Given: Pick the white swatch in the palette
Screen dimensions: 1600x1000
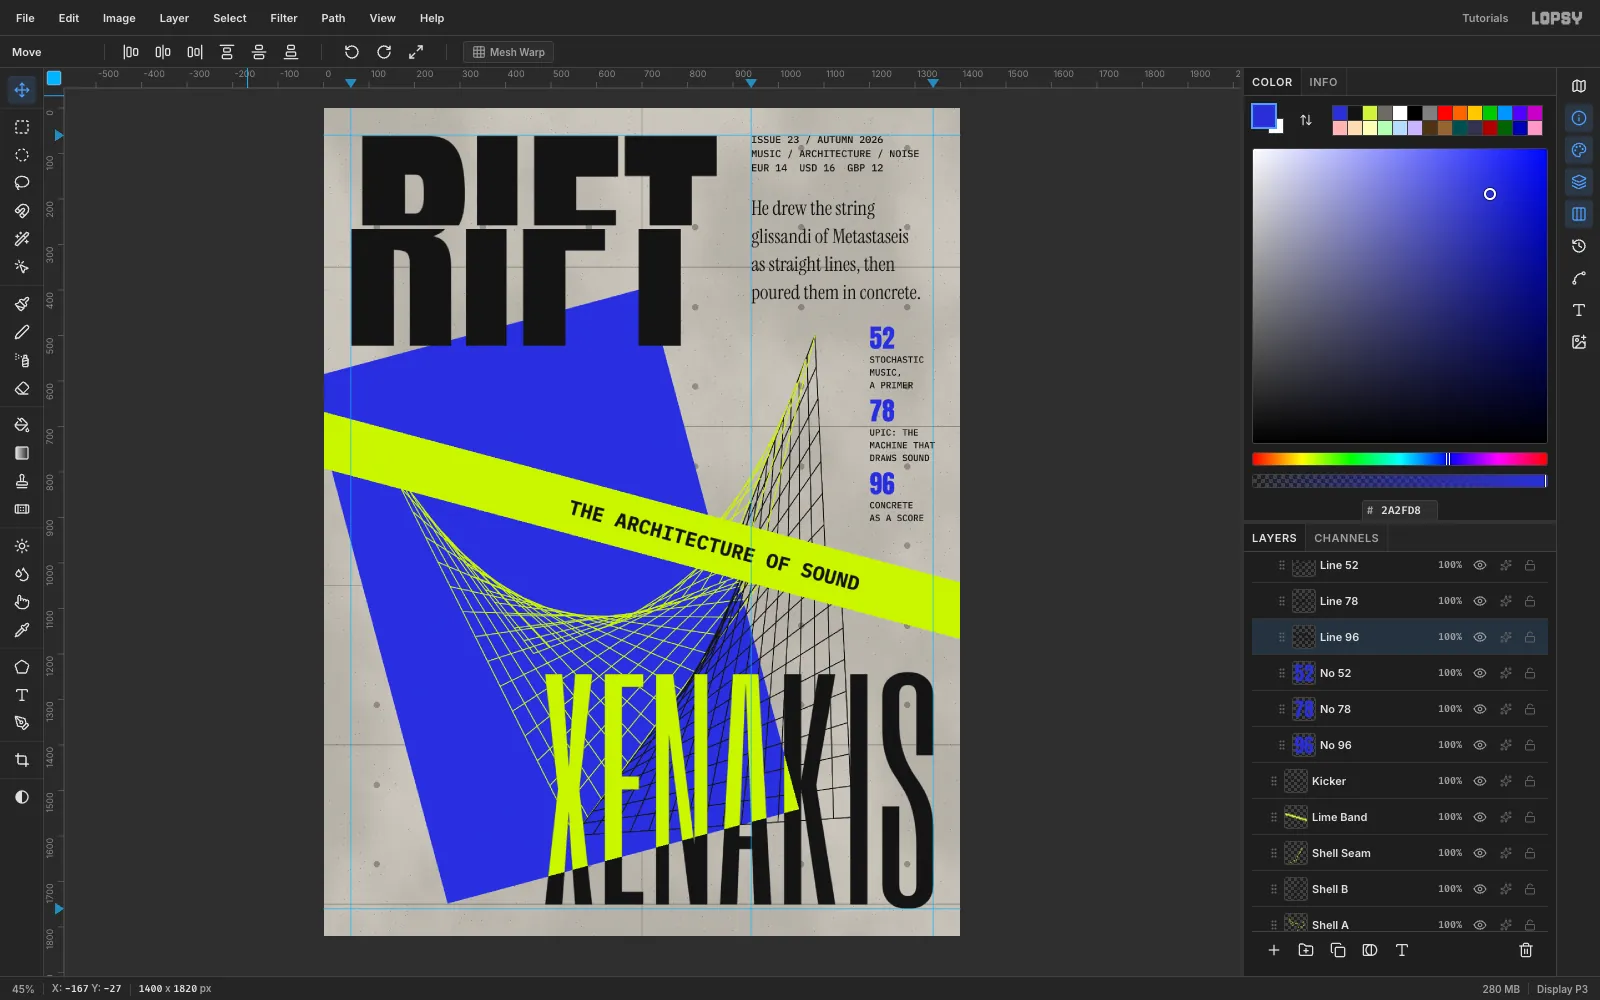Looking at the screenshot, I should coord(1400,113).
